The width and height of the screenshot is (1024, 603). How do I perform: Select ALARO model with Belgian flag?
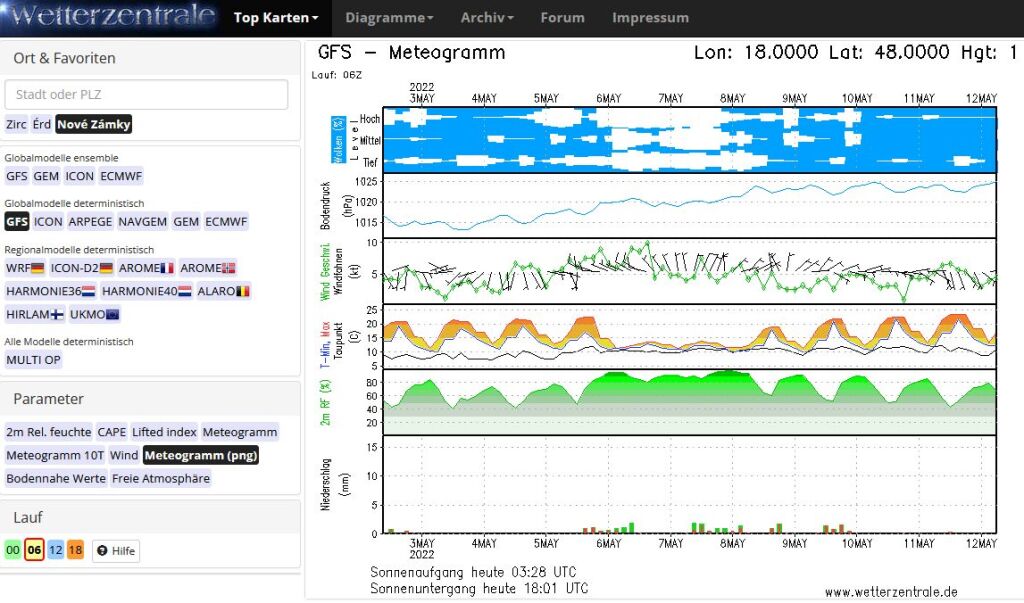coord(224,291)
